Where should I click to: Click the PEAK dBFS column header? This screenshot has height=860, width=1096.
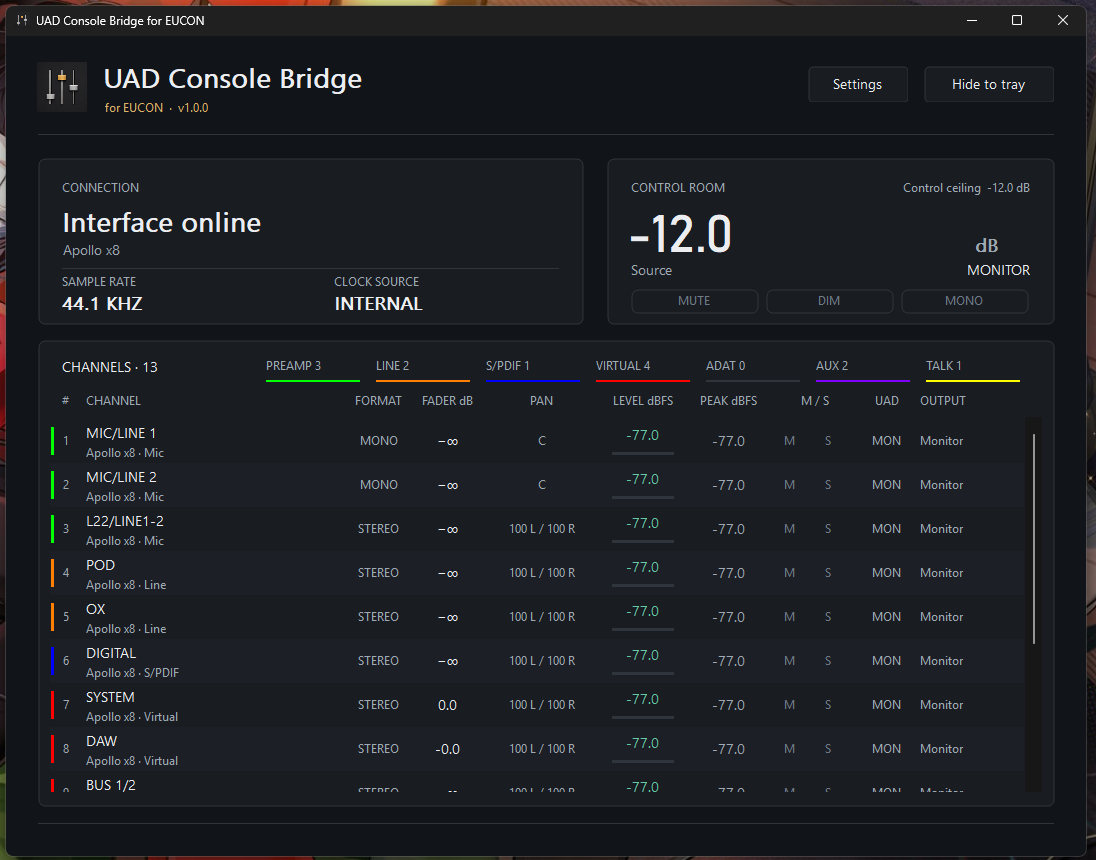point(728,401)
